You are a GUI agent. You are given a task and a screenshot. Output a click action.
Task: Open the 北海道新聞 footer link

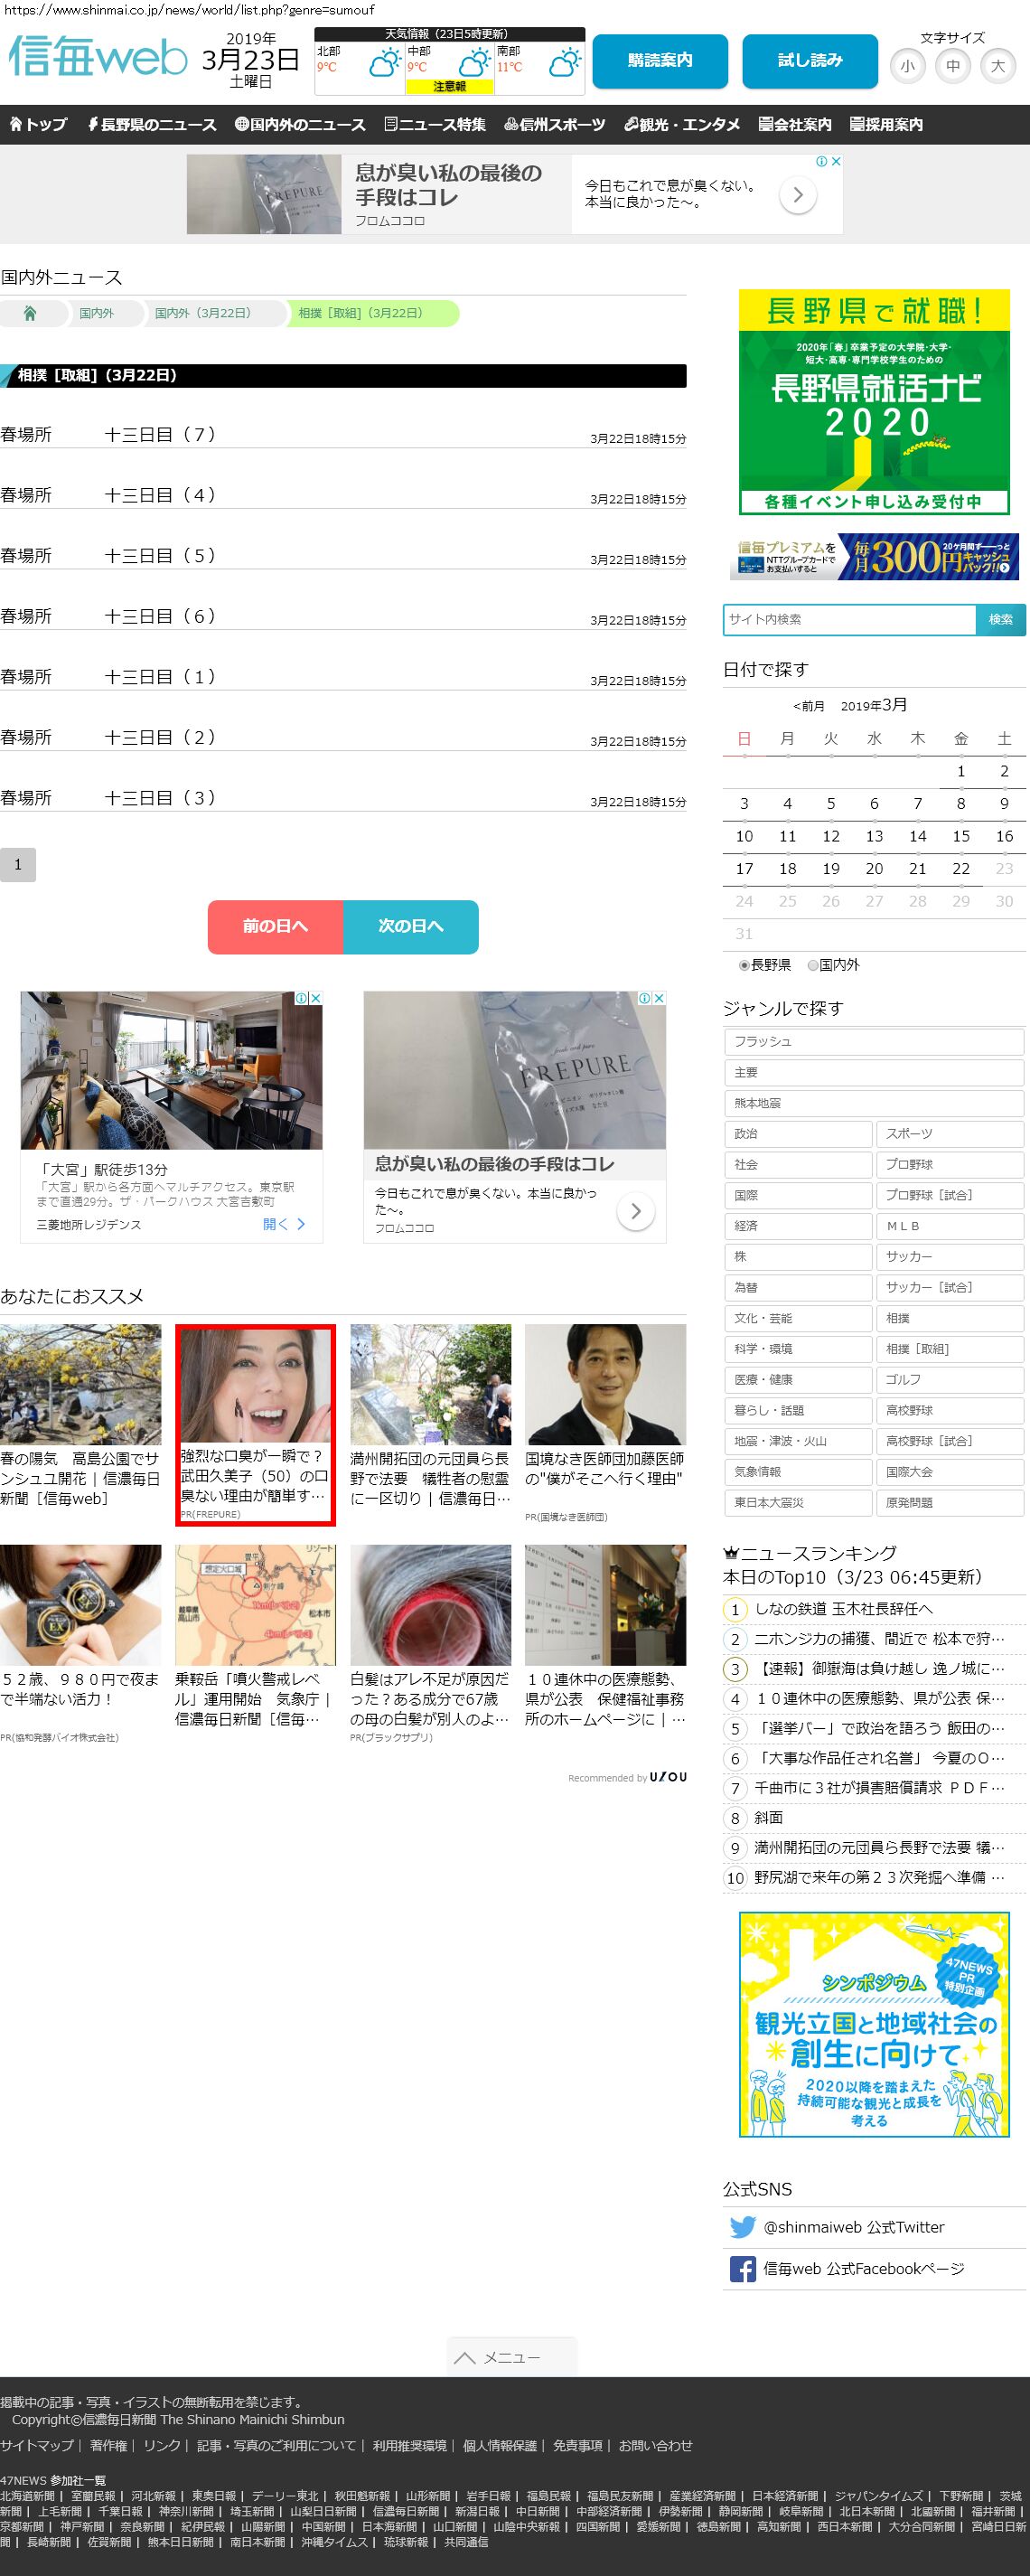point(27,2496)
